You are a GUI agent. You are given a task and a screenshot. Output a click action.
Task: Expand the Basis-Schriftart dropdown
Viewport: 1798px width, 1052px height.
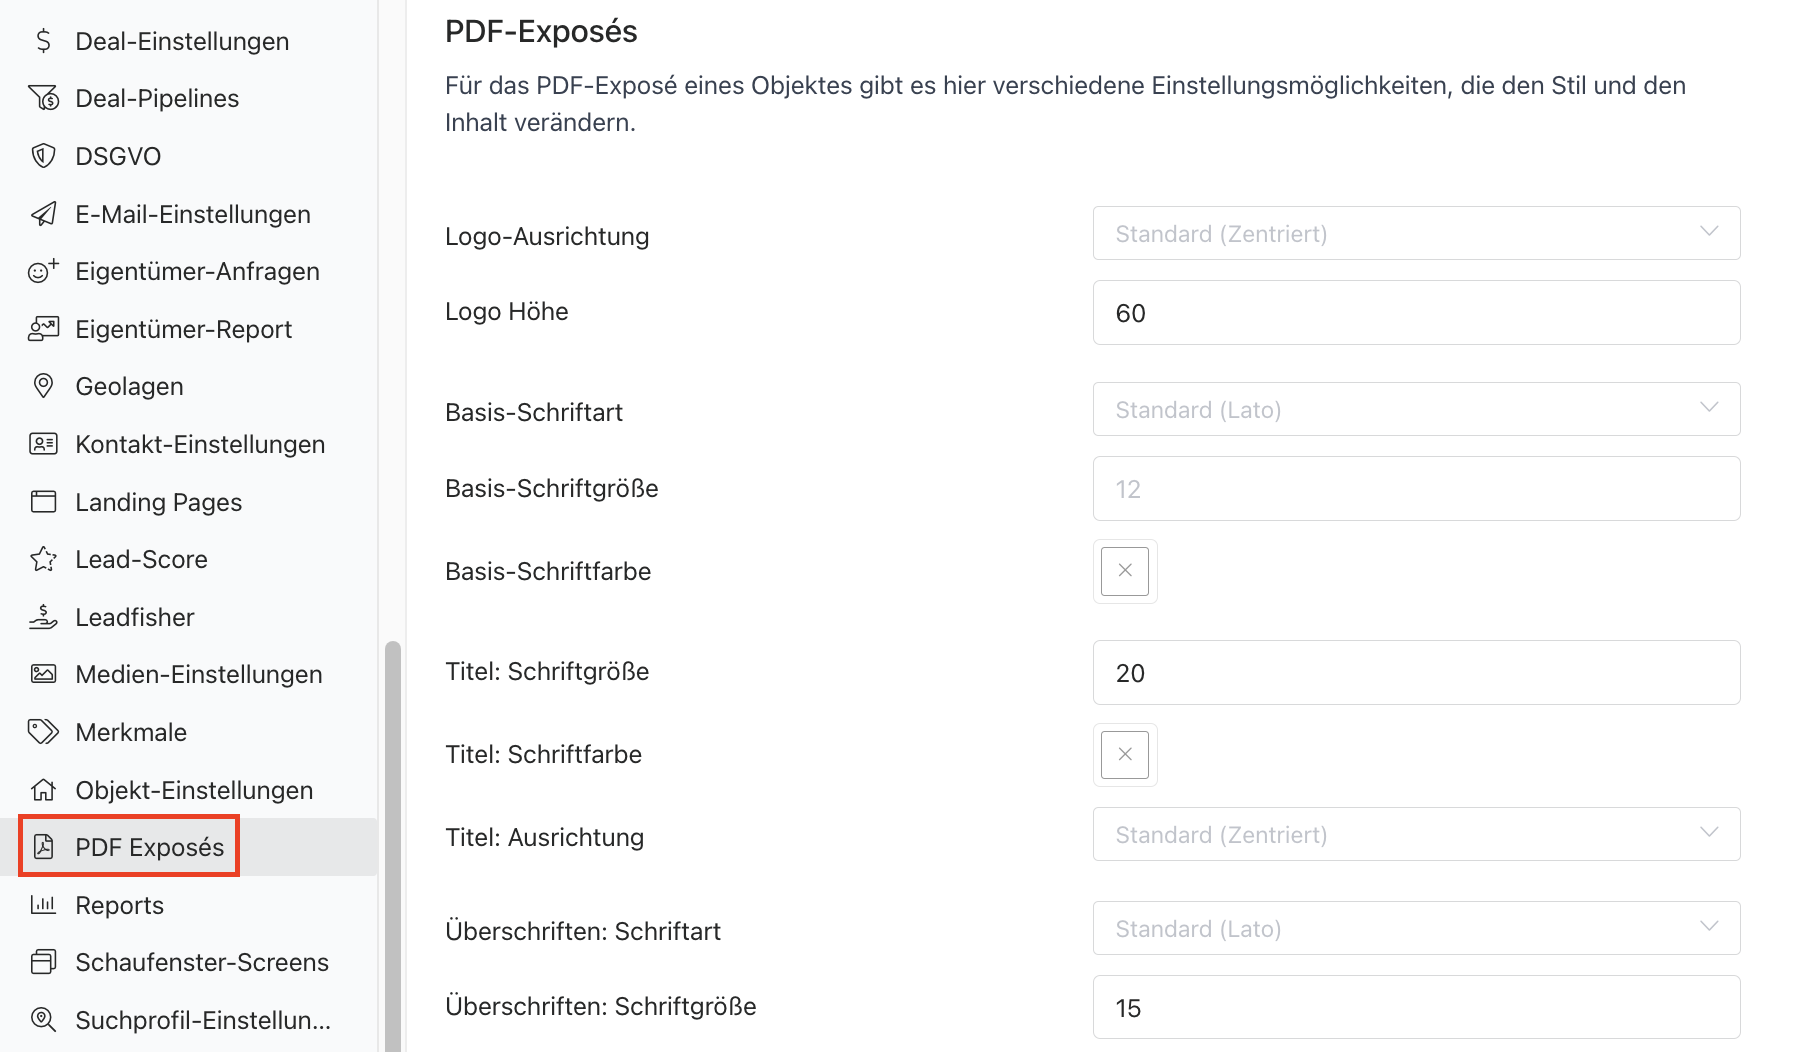coord(1415,410)
